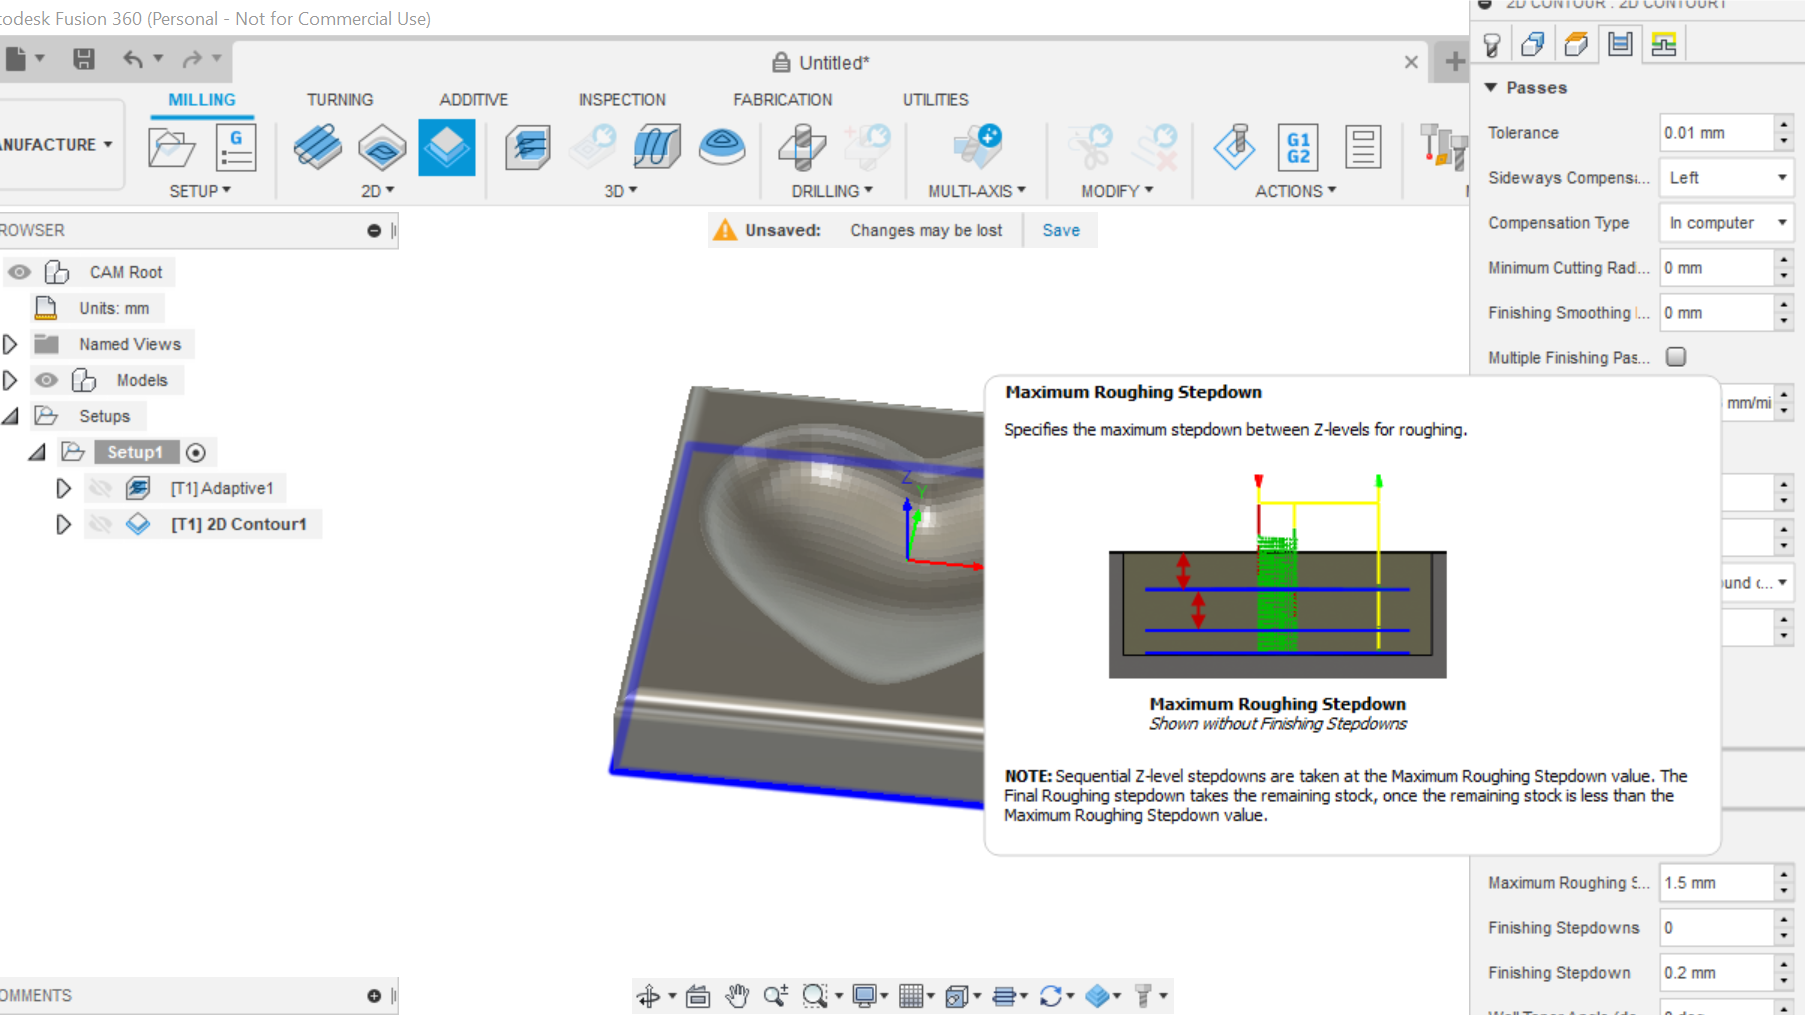Screen dimensions: 1805x1015
Task: Click the NC Program G-code setup icon
Action: 236,148
